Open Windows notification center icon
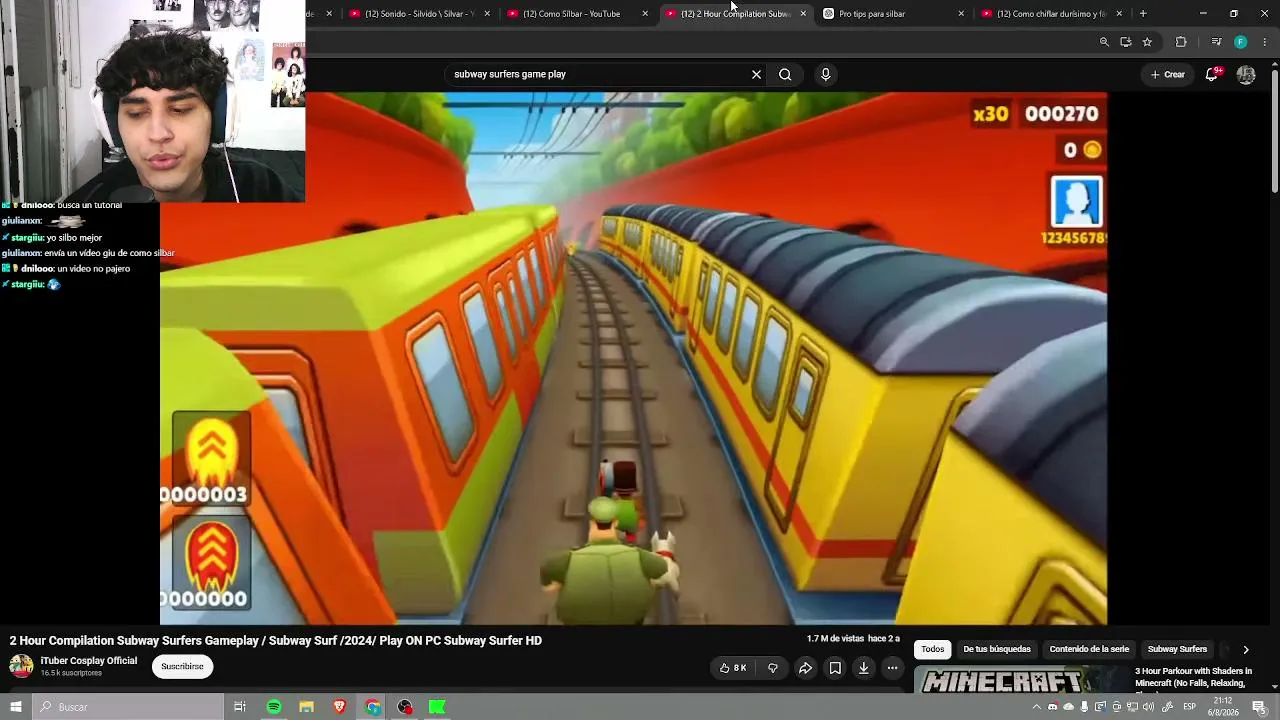 tap(1259, 707)
